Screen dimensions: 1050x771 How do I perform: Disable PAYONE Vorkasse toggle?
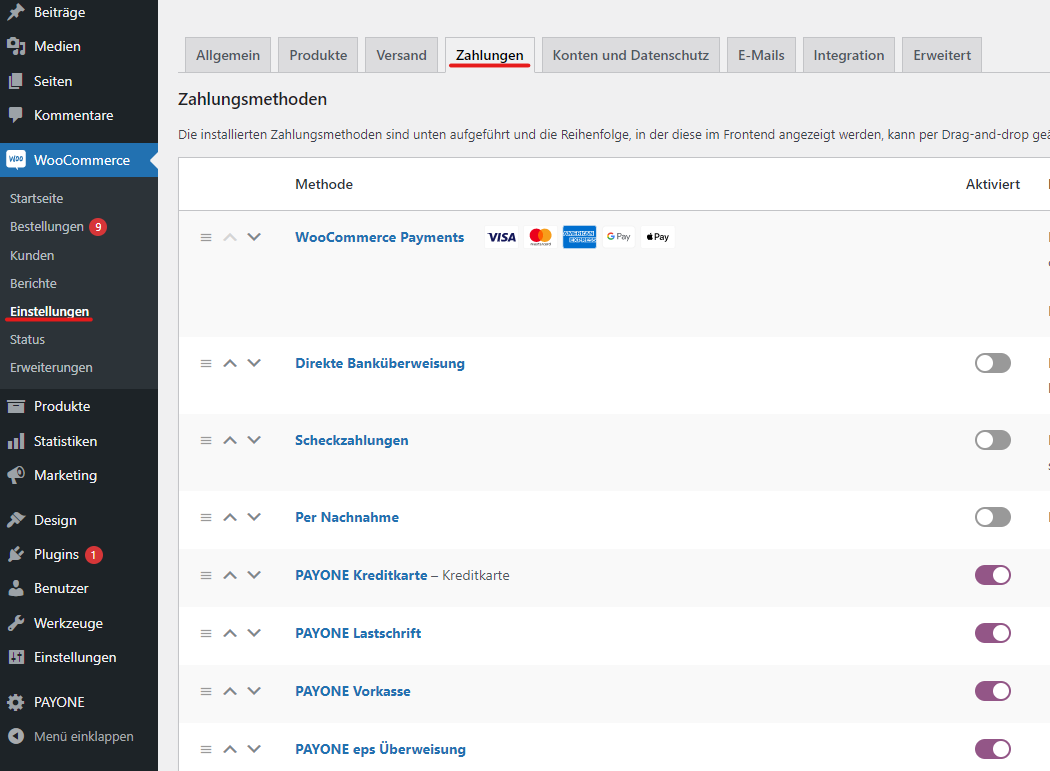point(992,691)
